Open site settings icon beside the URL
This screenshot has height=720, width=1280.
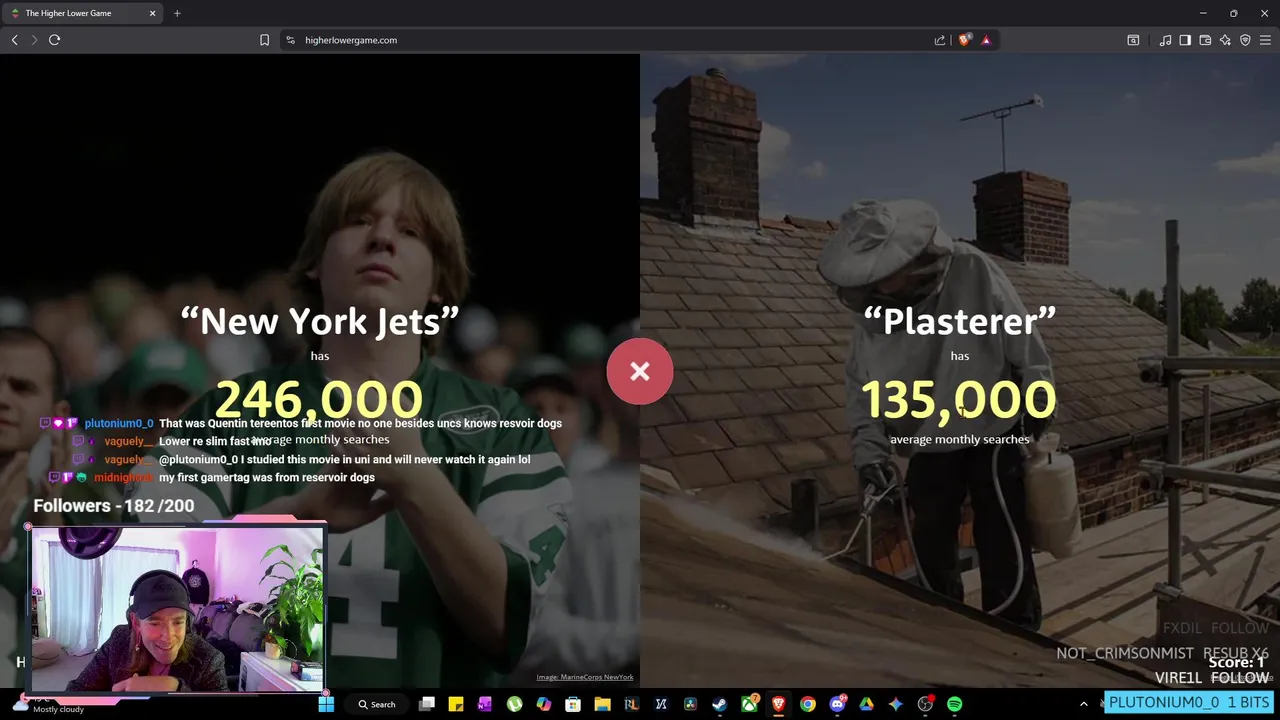coord(290,40)
